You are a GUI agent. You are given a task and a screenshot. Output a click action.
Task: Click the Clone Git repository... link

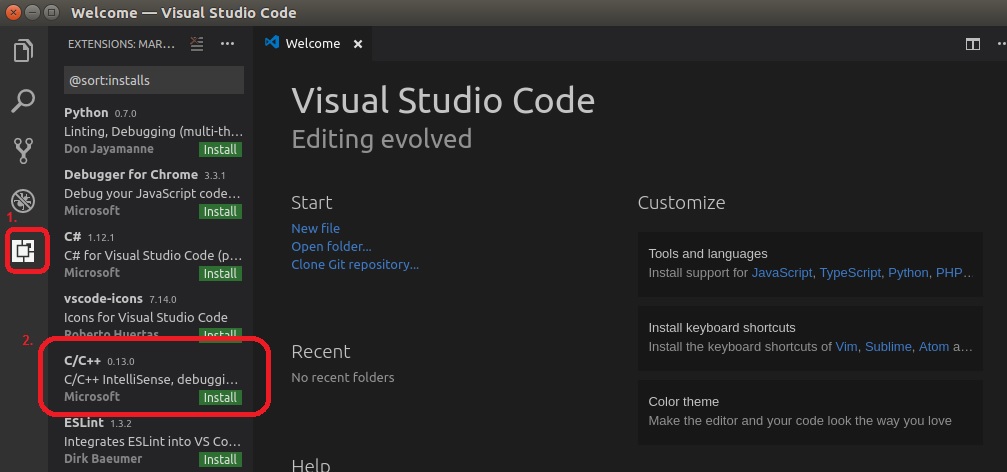point(355,265)
